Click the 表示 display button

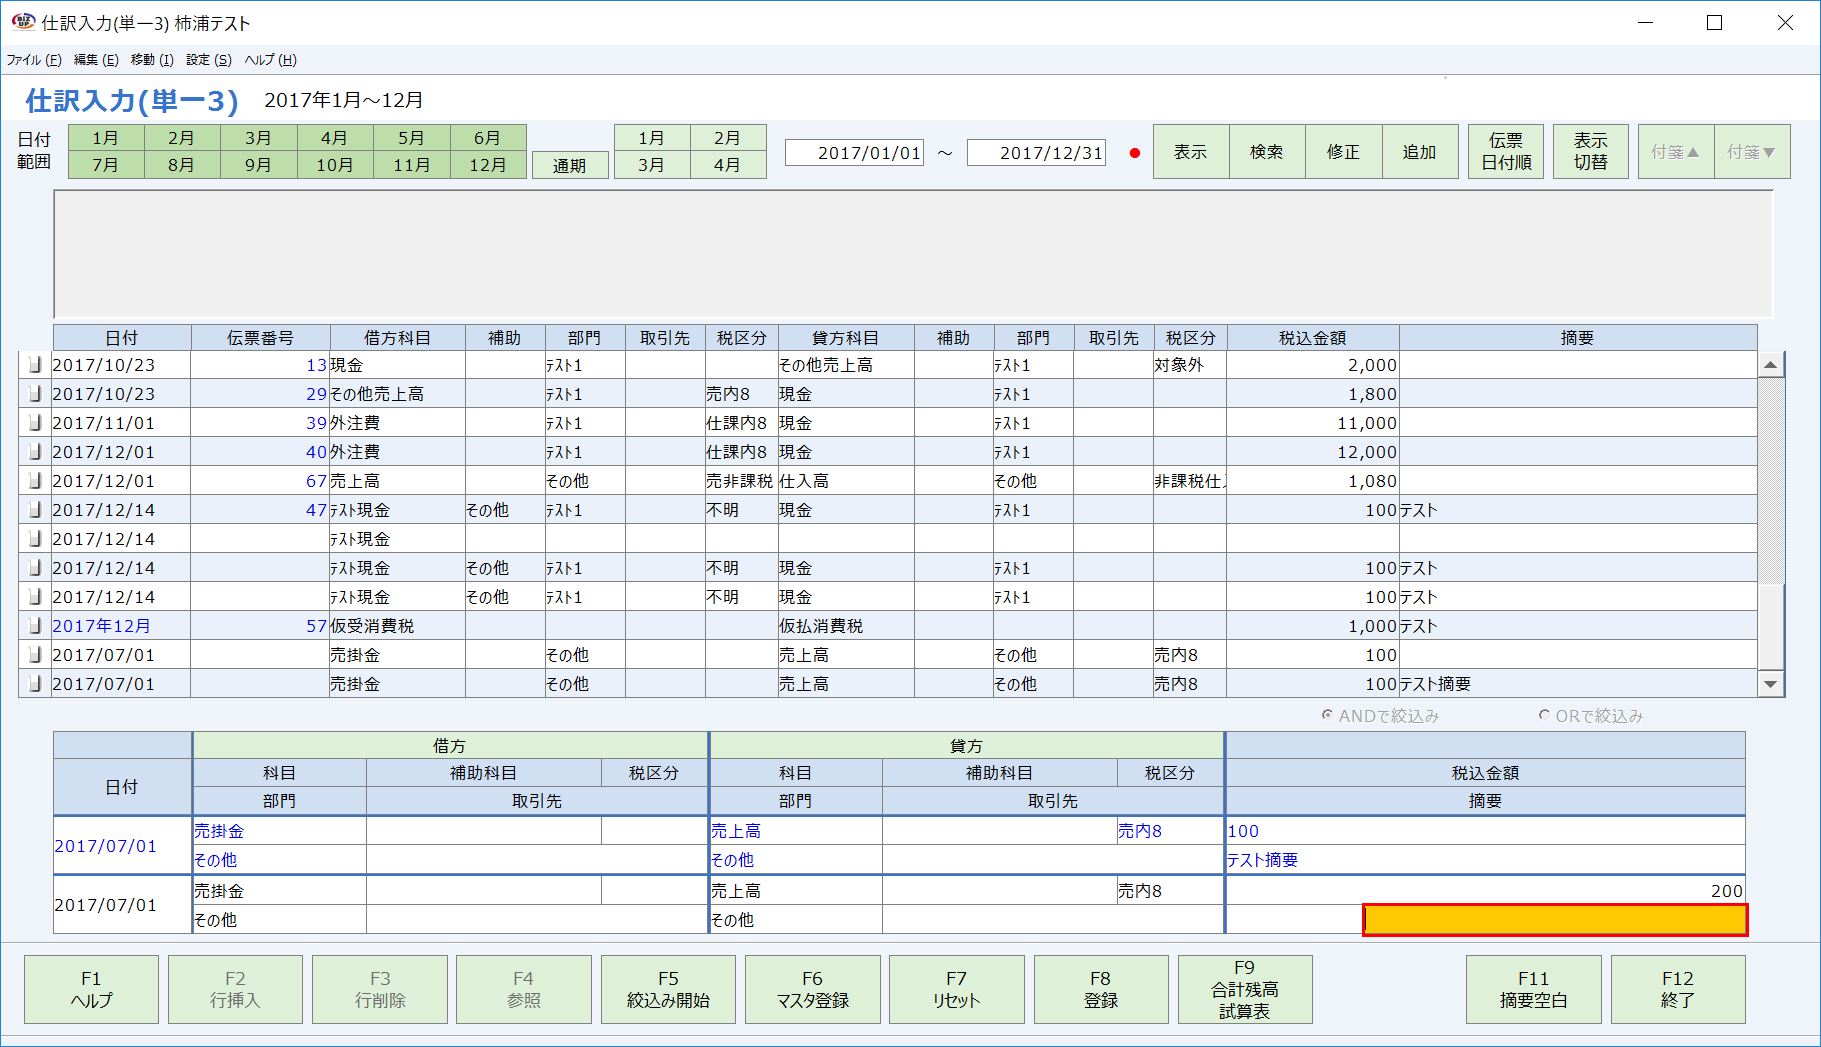tap(1189, 151)
